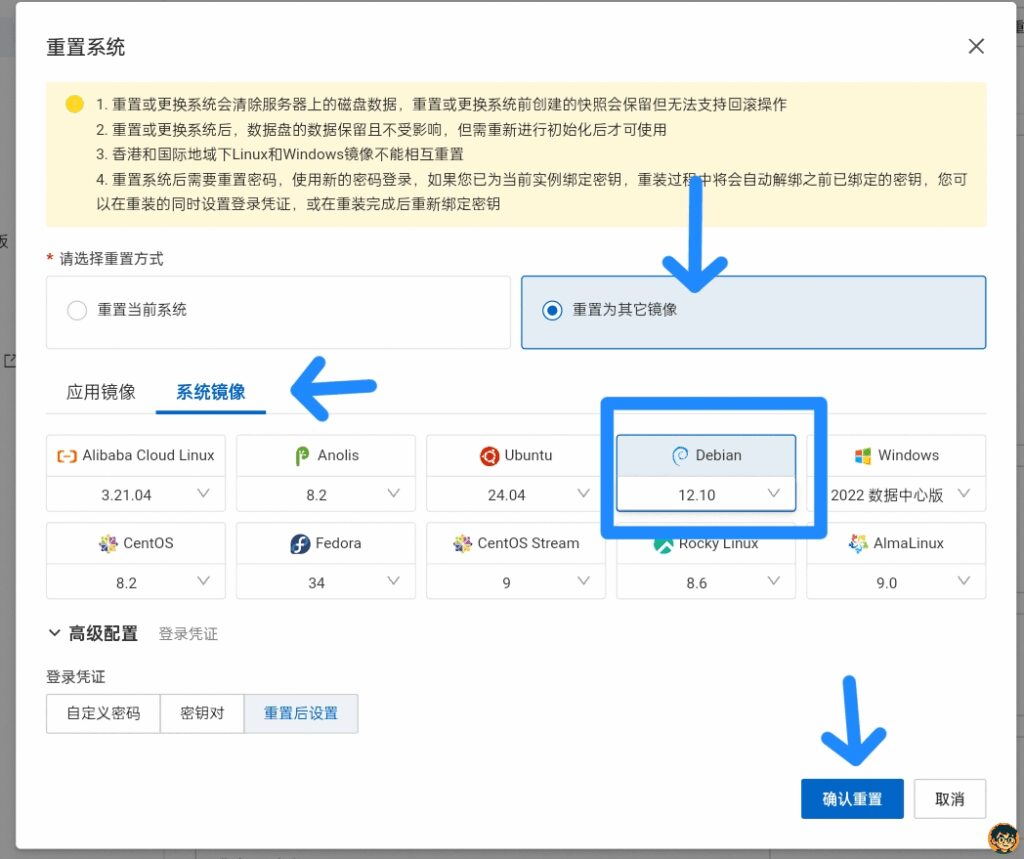1024x859 pixels.
Task: Click the Anolis logo icon
Action: point(302,455)
